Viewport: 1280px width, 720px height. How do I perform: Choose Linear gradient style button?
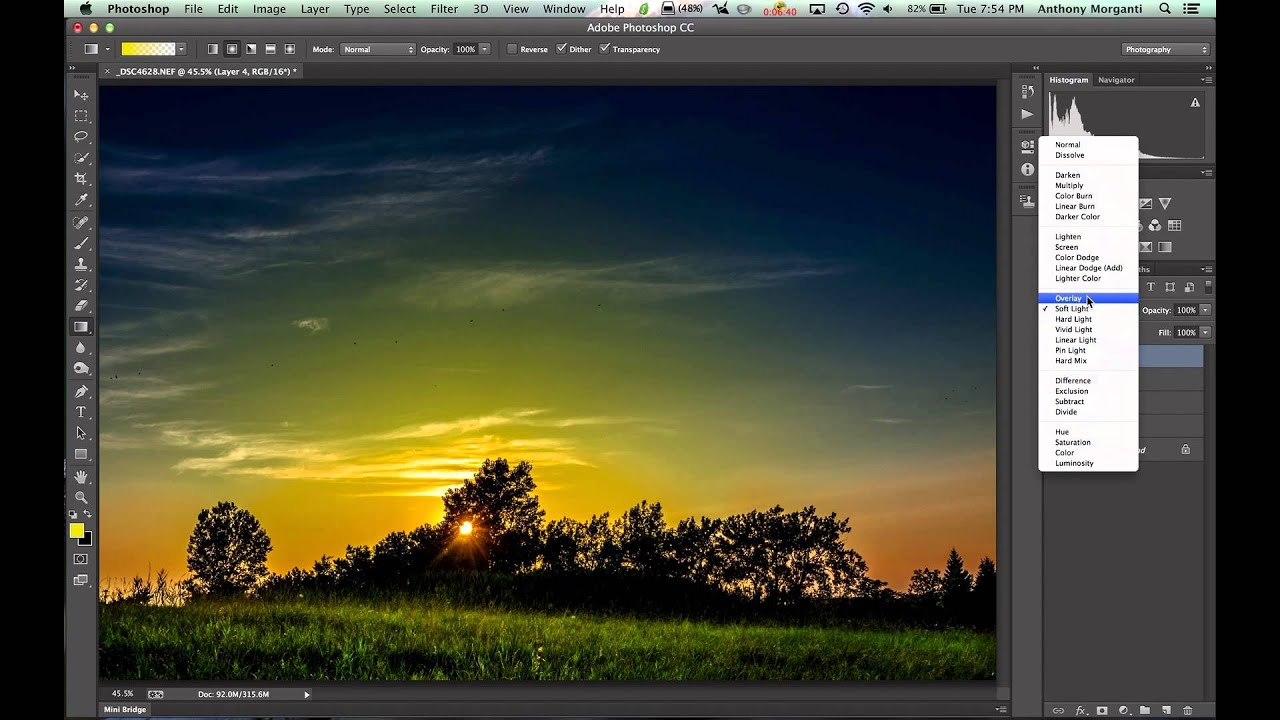pyautogui.click(x=212, y=49)
